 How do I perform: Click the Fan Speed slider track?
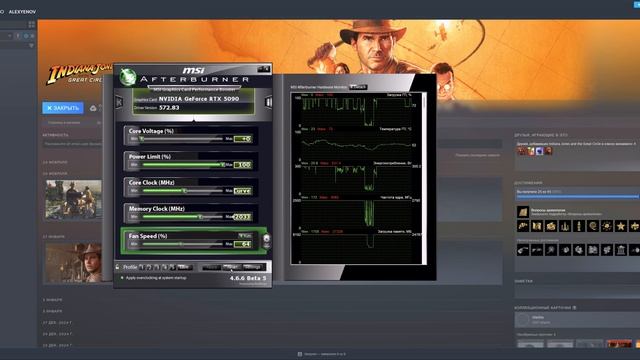(182, 244)
